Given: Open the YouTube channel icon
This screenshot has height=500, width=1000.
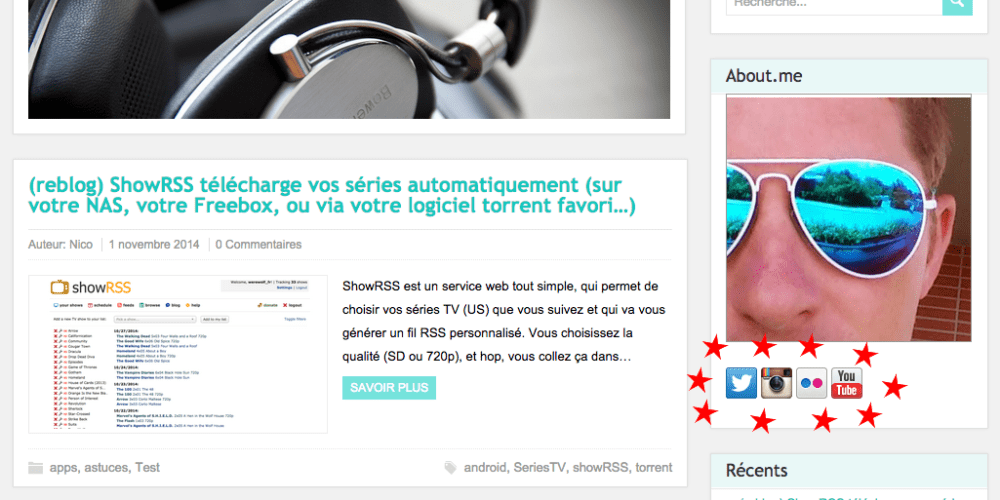Looking at the screenshot, I should (846, 383).
